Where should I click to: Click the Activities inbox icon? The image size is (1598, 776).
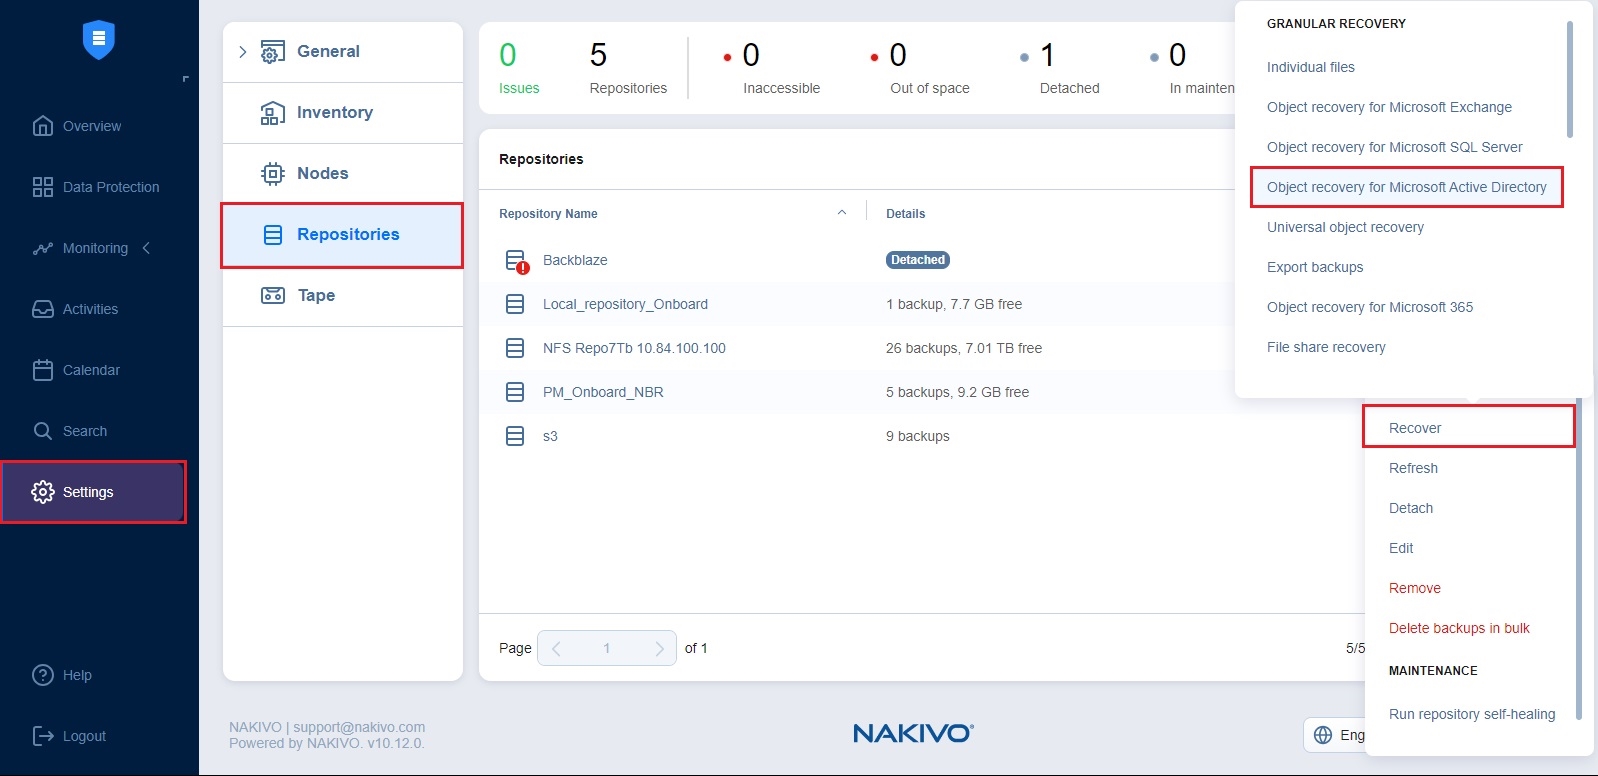[43, 309]
